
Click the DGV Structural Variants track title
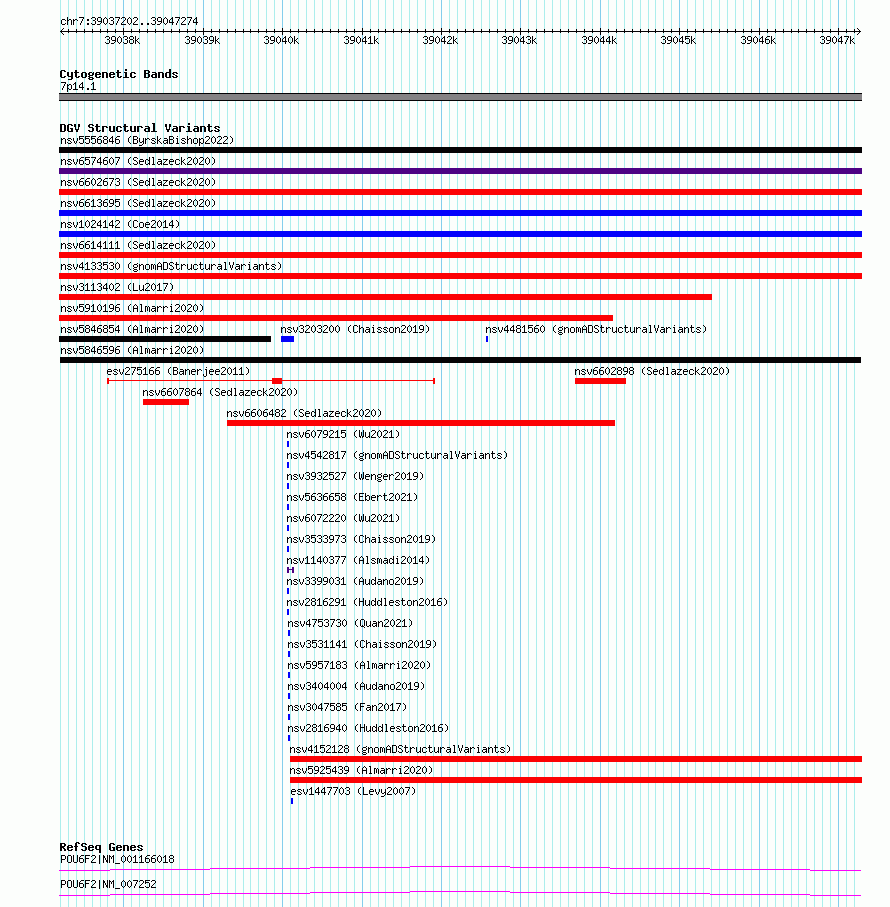click(140, 128)
